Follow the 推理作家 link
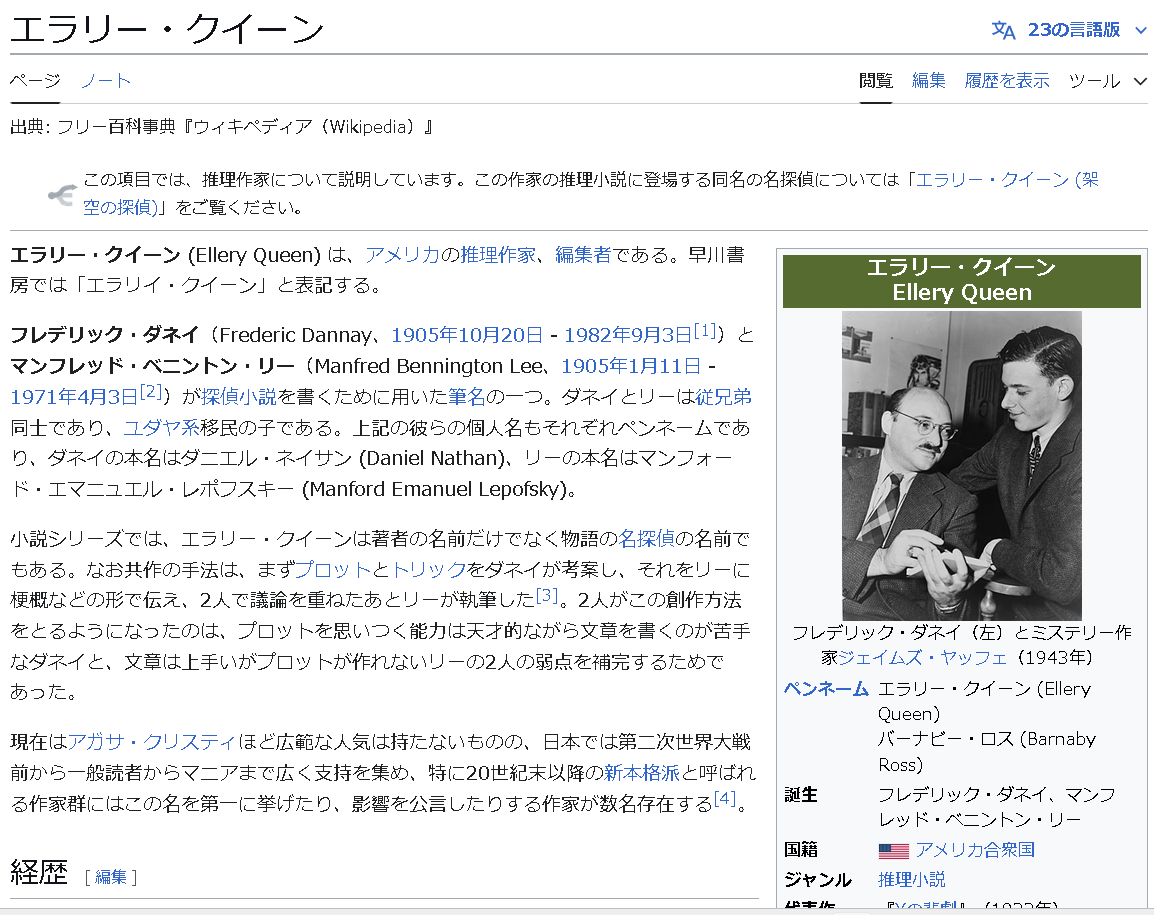Image resolution: width=1154 pixels, height=915 pixels. pyautogui.click(x=498, y=255)
